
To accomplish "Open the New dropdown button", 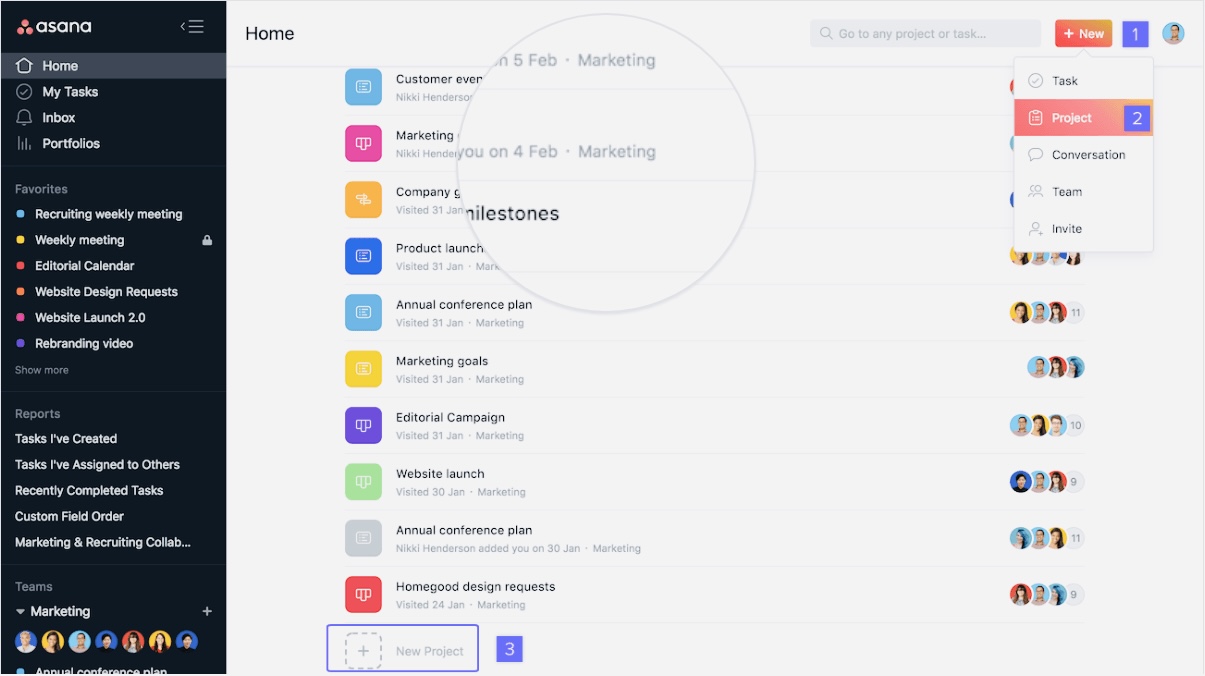I will click(1083, 33).
